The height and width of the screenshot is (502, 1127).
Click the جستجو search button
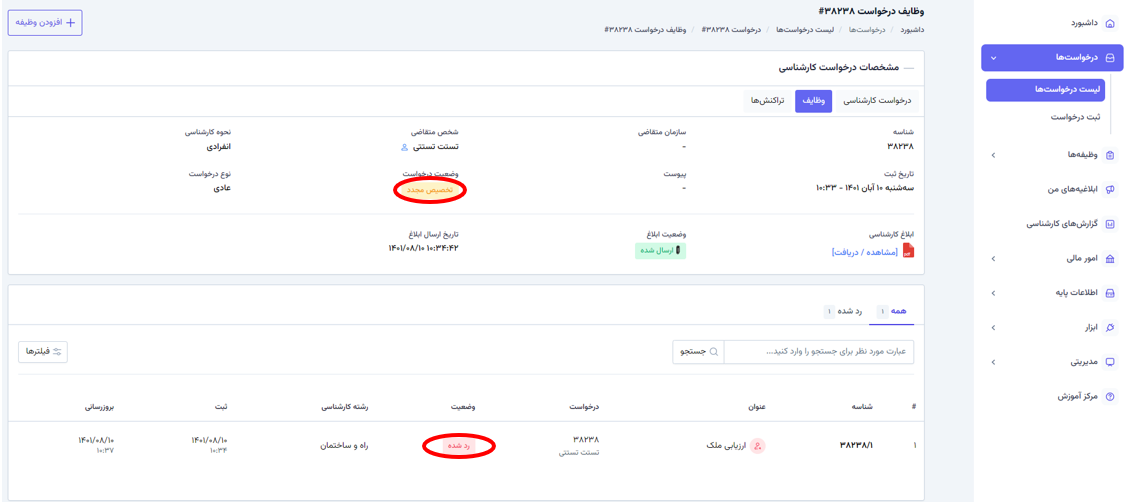point(699,352)
